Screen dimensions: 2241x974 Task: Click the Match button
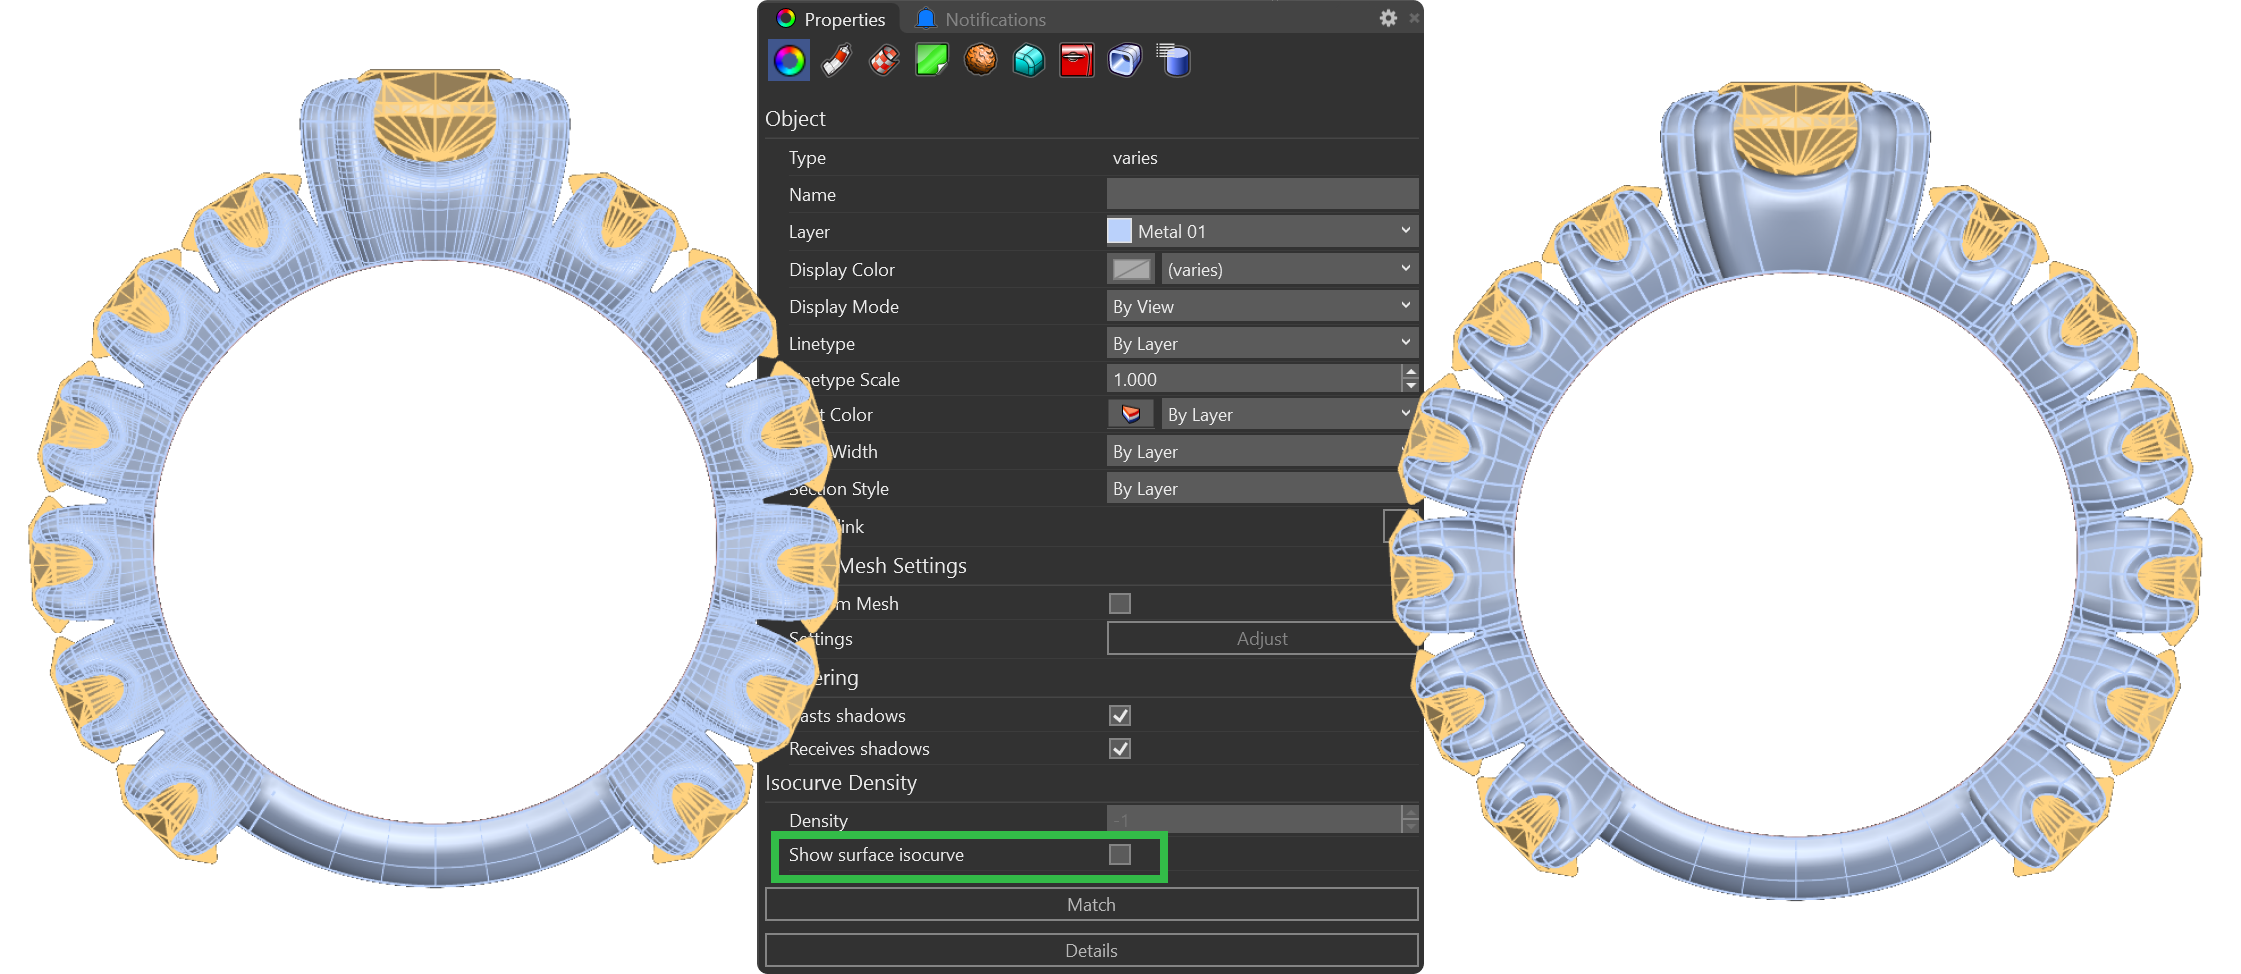pyautogui.click(x=1091, y=905)
